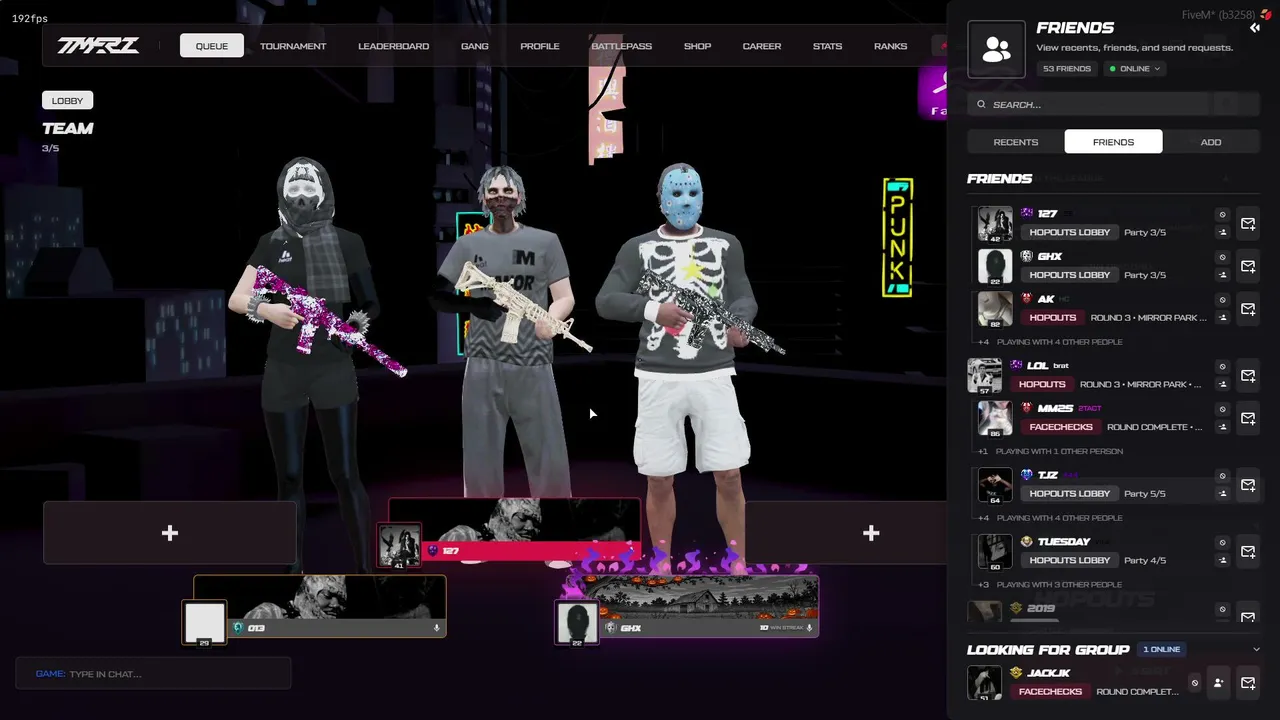Click the game chat input box
Screen dimensions: 1280x720
[154, 674]
